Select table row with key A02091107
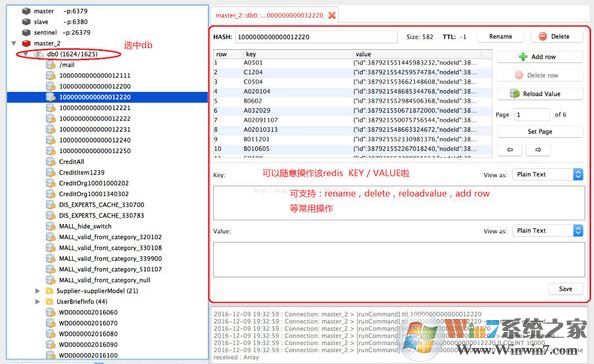Screen dimensions: 594x364 [x=353, y=120]
